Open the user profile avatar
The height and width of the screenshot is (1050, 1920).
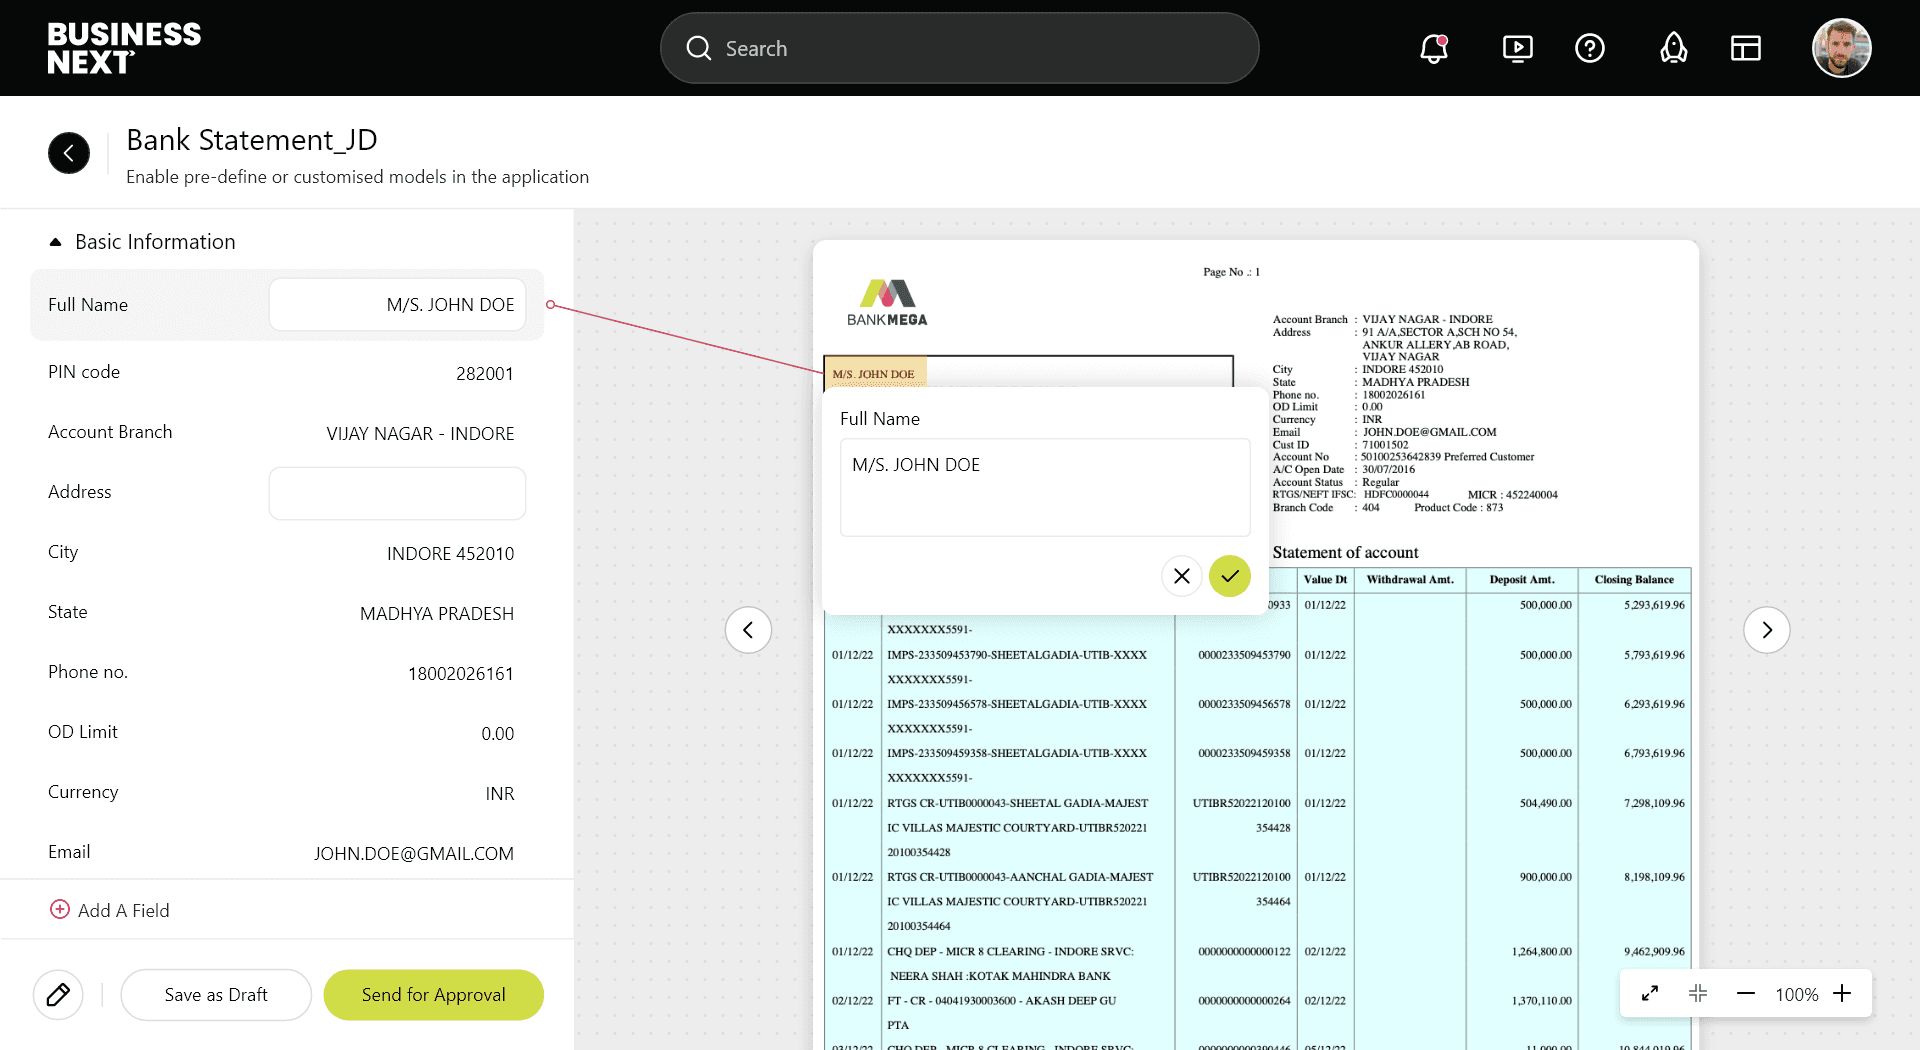coord(1842,48)
